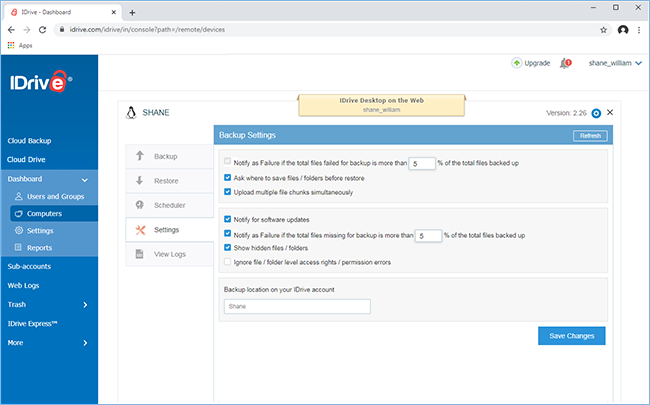Enable Ignore file / folder level access rights
The image size is (650, 405).
pos(228,262)
